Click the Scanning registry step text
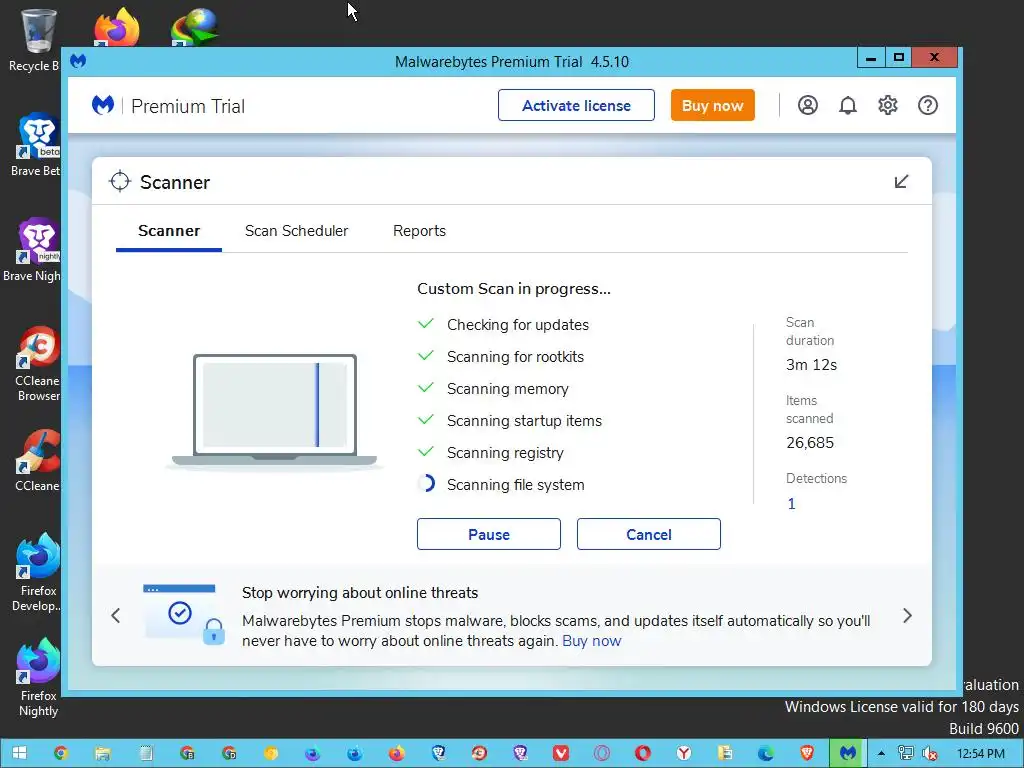Image resolution: width=1024 pixels, height=768 pixels. click(x=505, y=453)
